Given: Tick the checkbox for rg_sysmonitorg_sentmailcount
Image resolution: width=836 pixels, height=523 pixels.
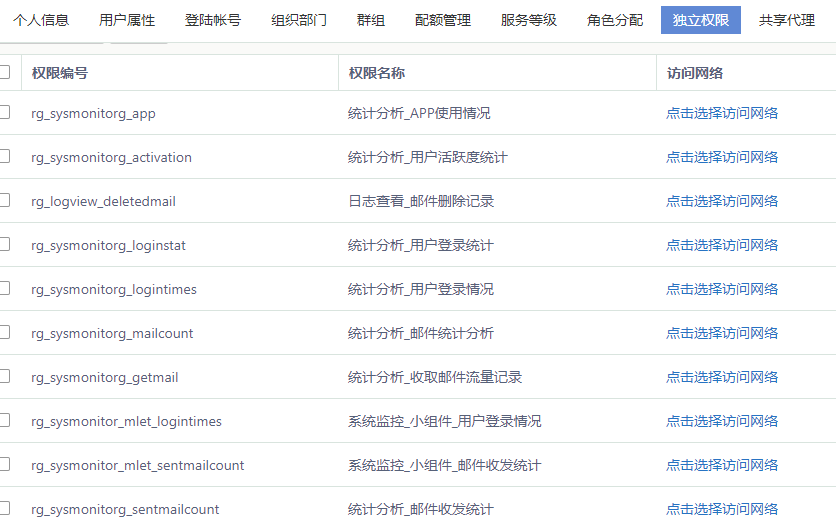Looking at the screenshot, I should point(5,508).
